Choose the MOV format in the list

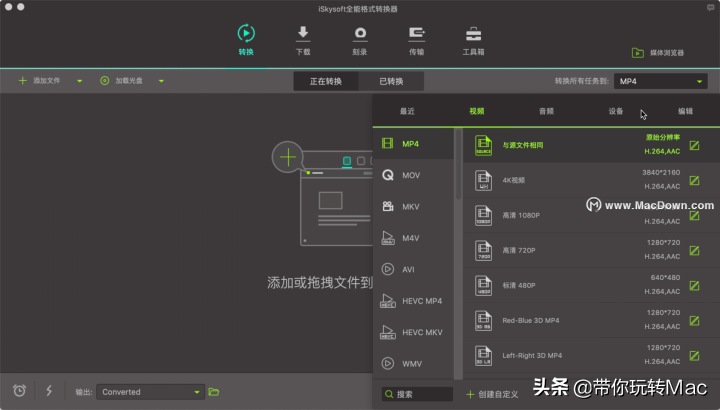coord(413,175)
